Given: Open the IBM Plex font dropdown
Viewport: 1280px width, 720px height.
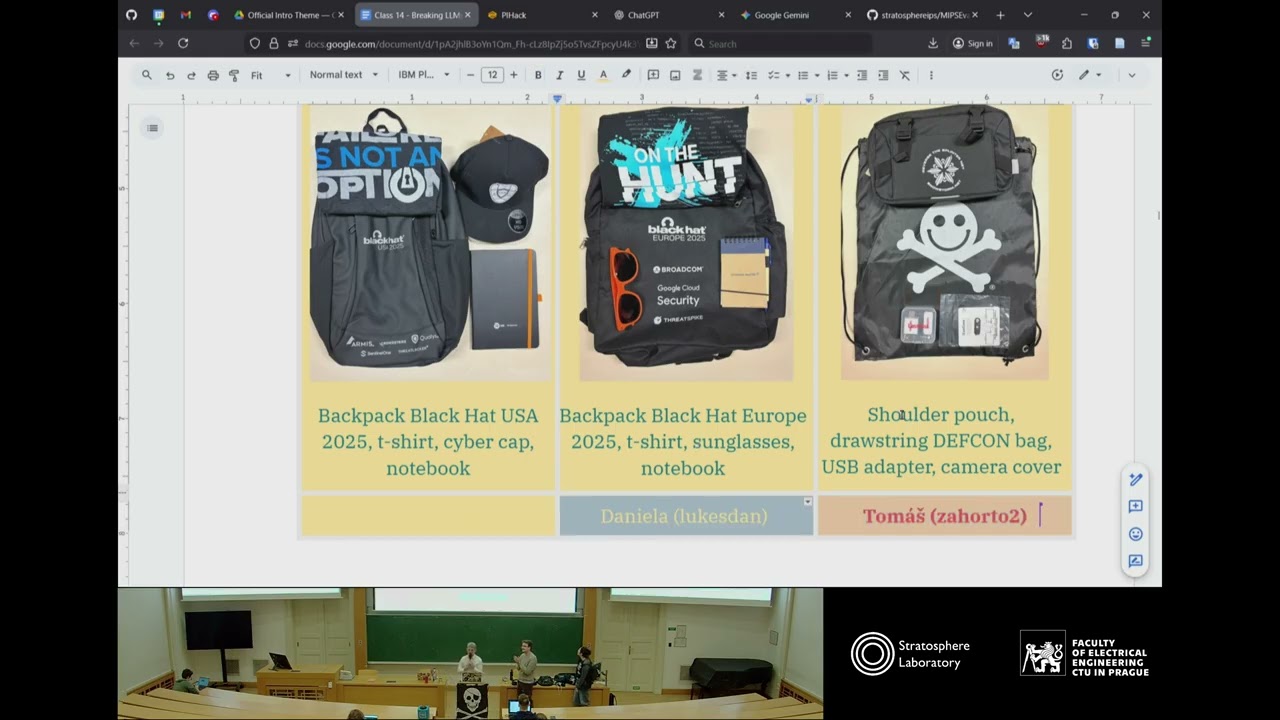Looking at the screenshot, I should (424, 75).
